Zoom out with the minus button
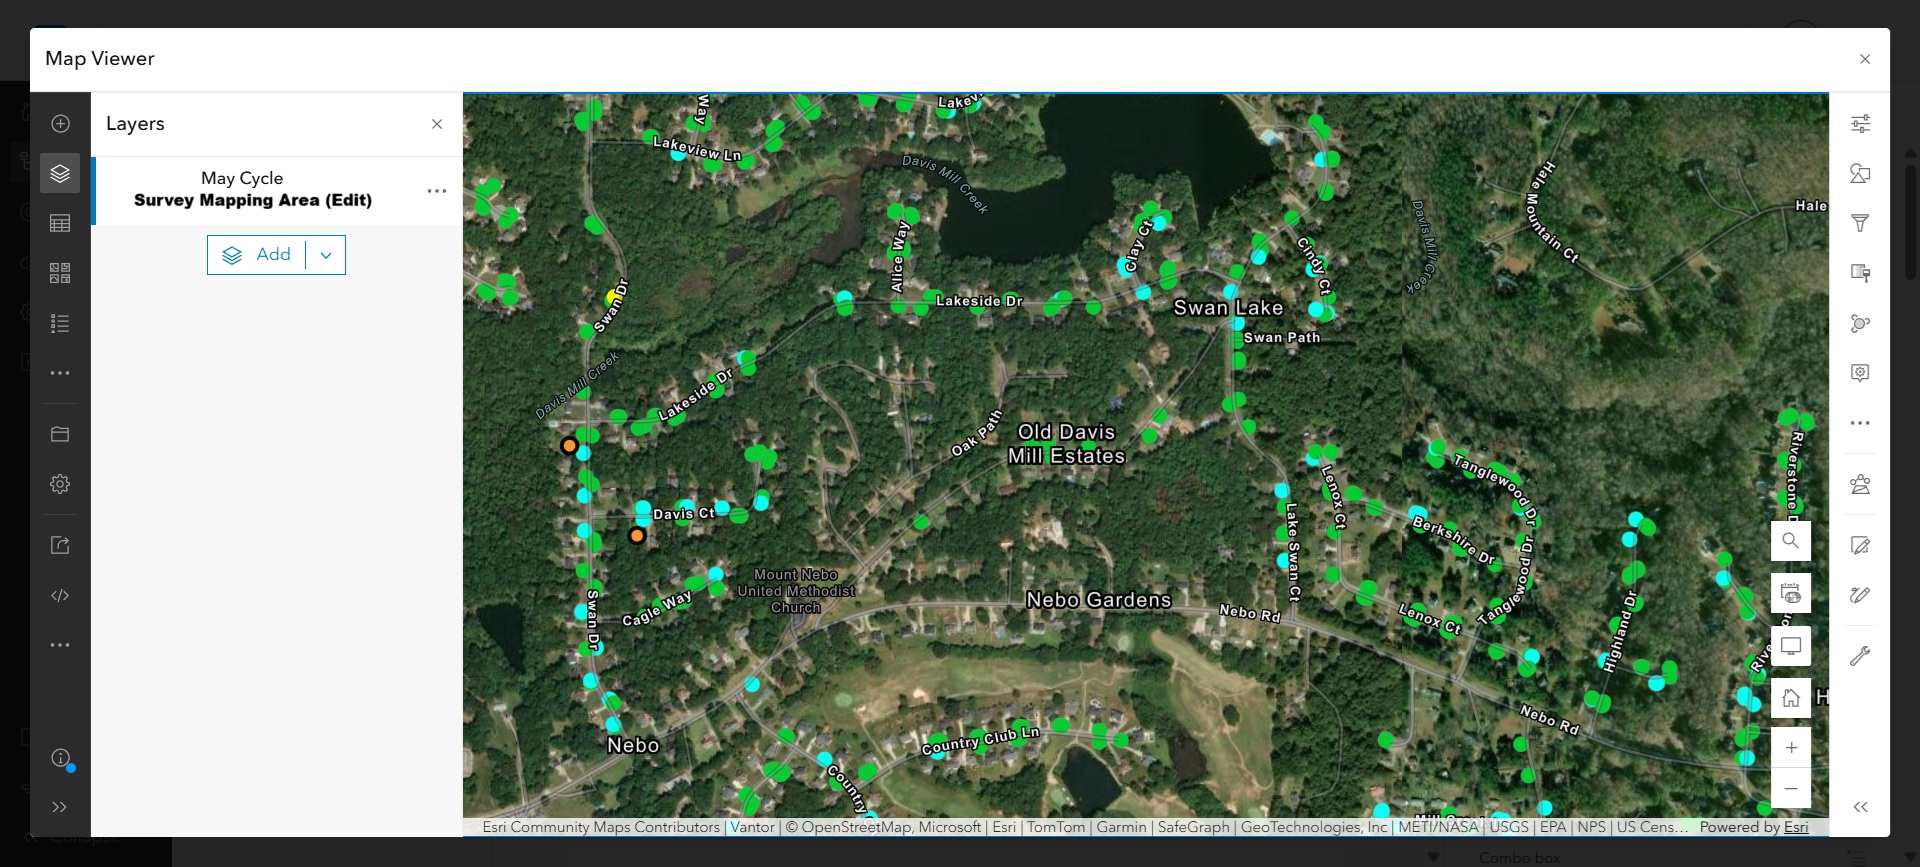The height and width of the screenshot is (867, 1920). pyautogui.click(x=1791, y=788)
